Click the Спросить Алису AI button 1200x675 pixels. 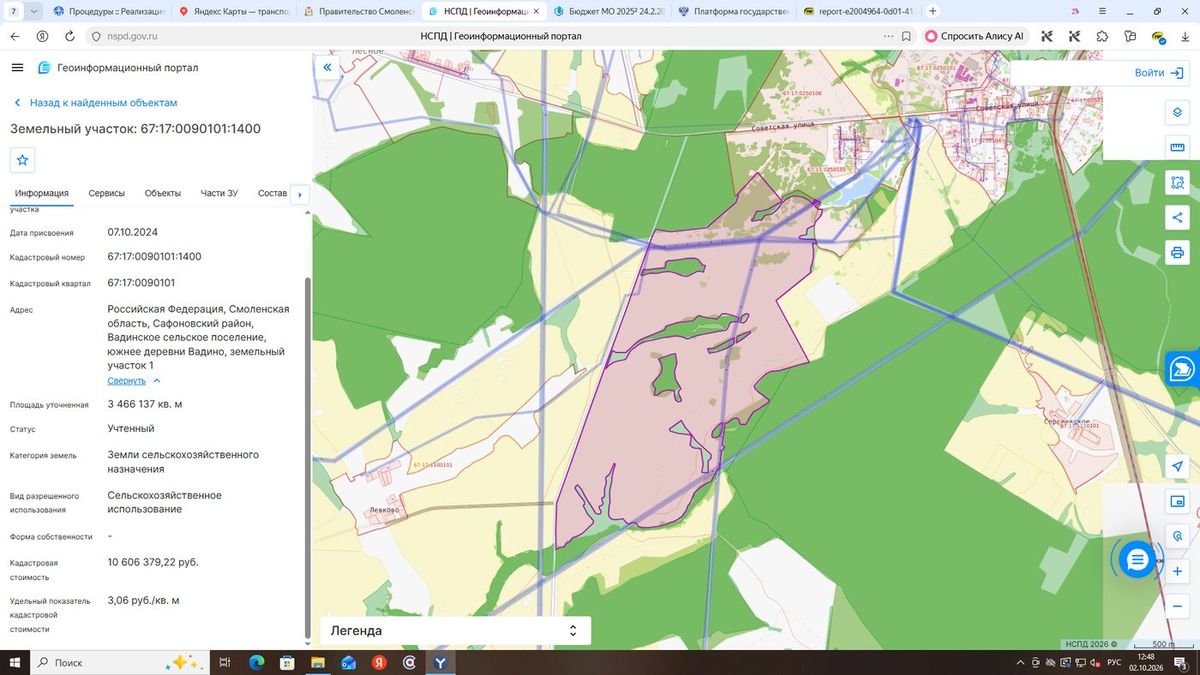click(975, 36)
